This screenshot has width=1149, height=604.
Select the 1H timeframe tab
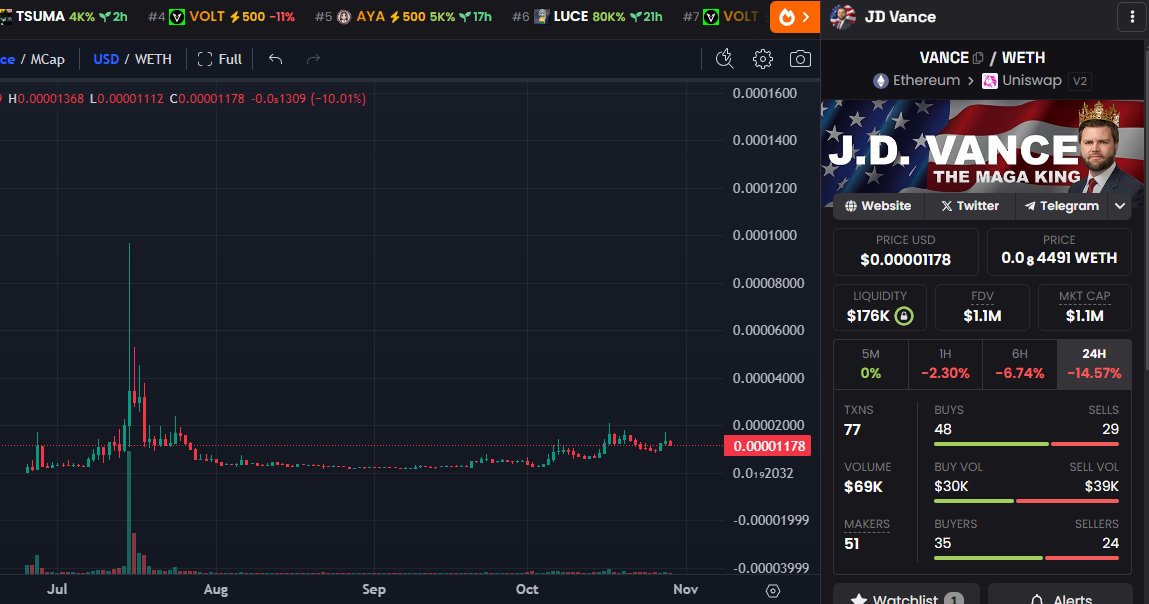point(945,364)
